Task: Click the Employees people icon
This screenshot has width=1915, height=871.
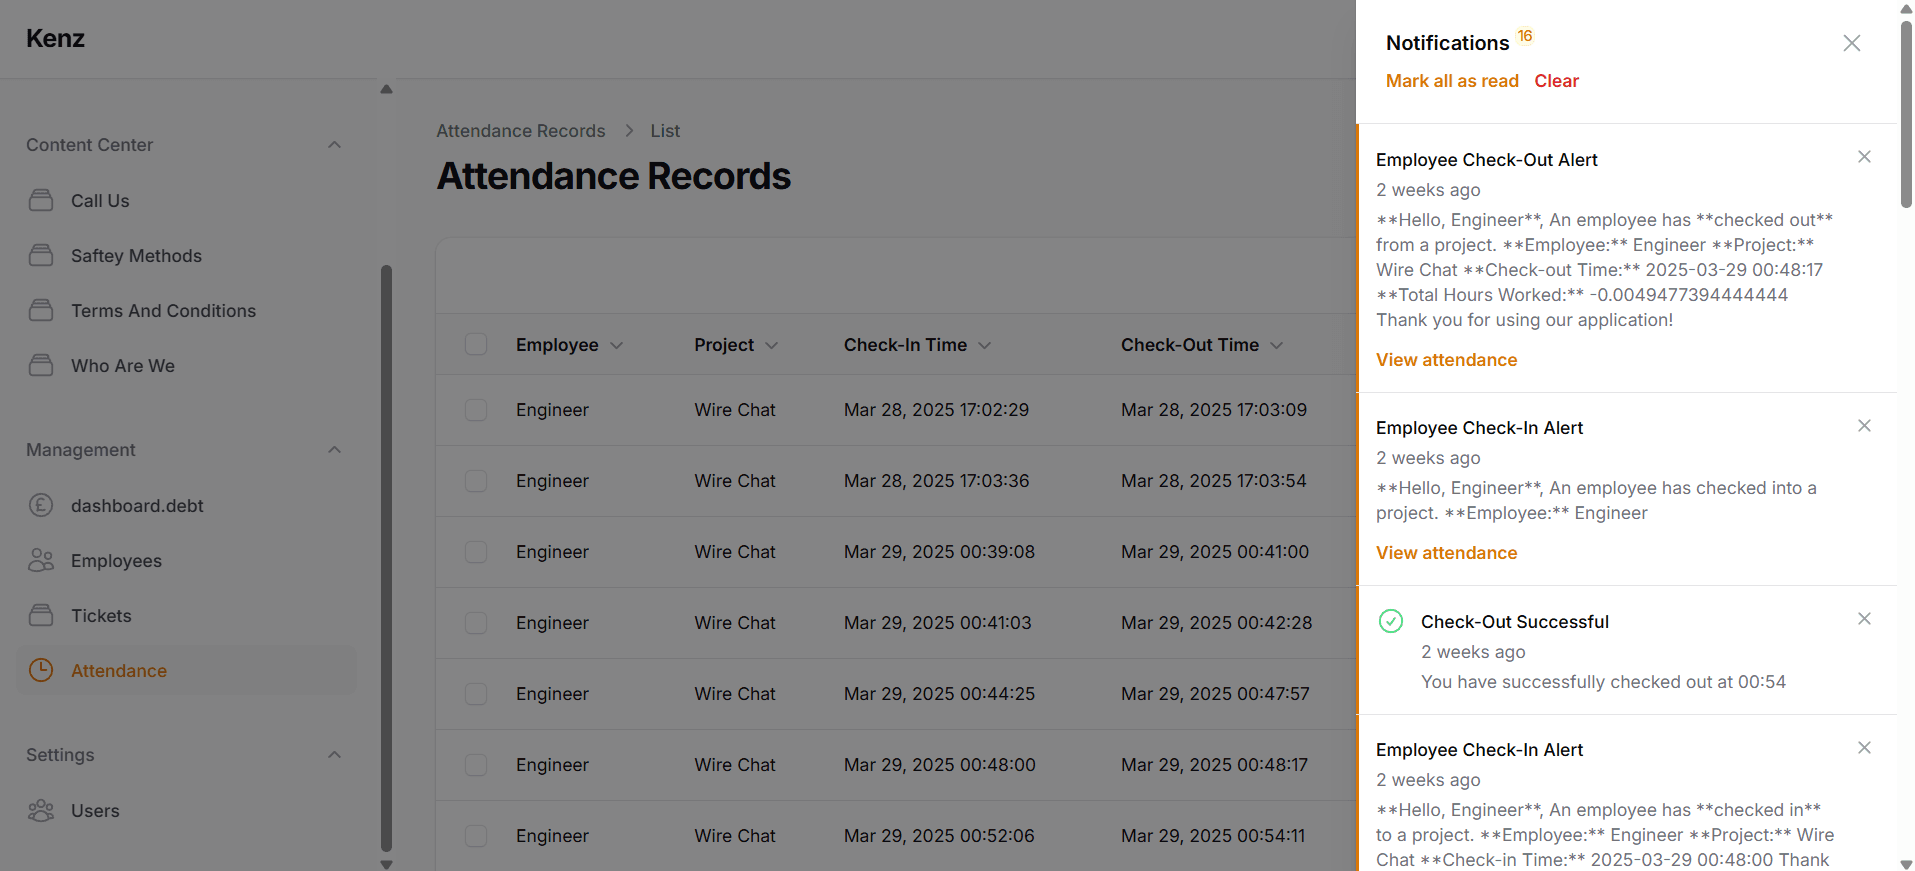Action: point(41,560)
